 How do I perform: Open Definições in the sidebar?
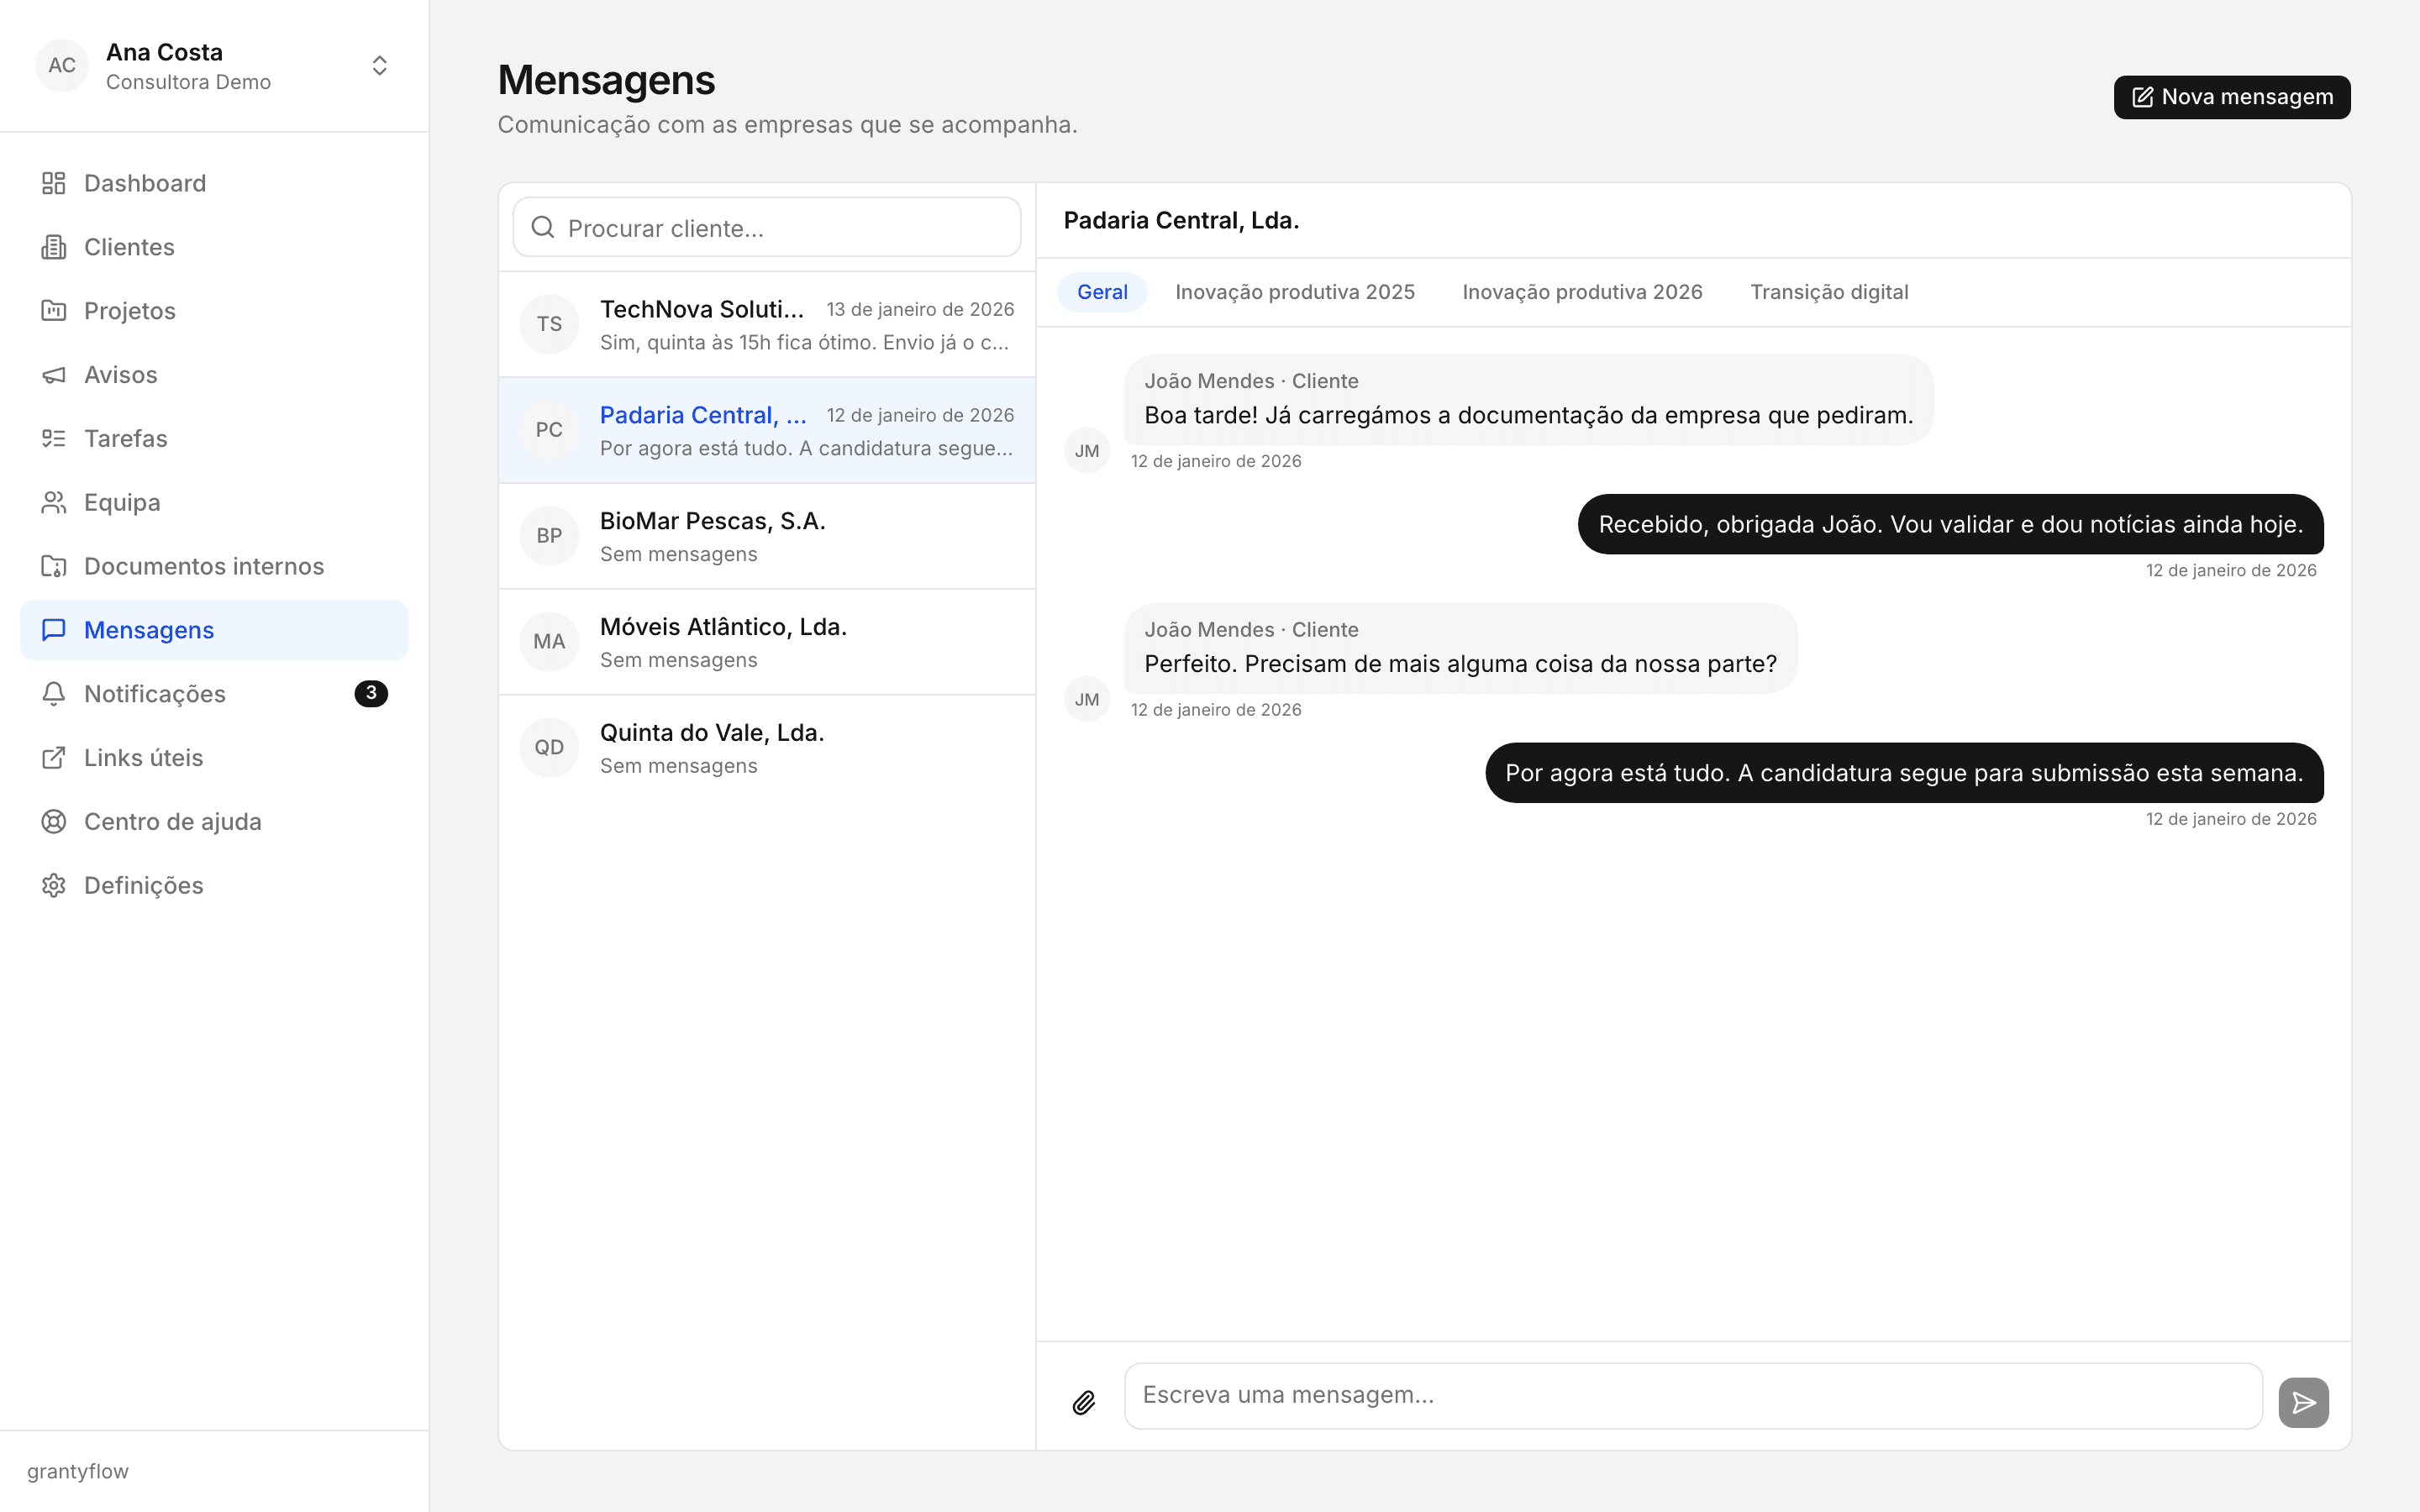tap(214, 885)
